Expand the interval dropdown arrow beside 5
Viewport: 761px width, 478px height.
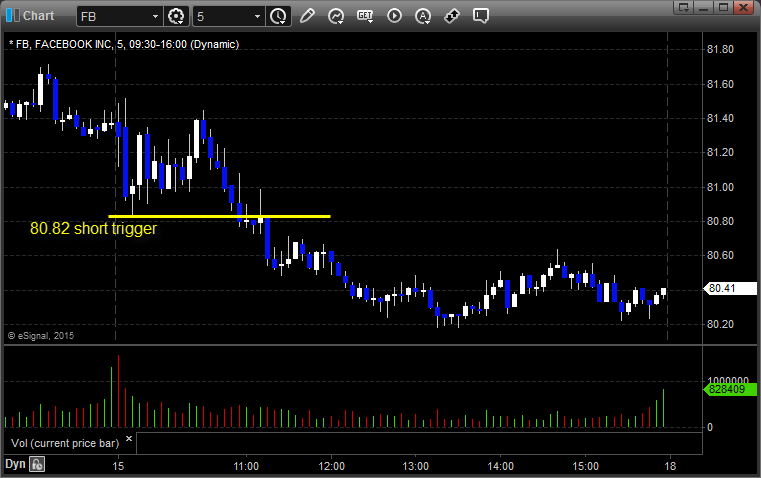257,16
